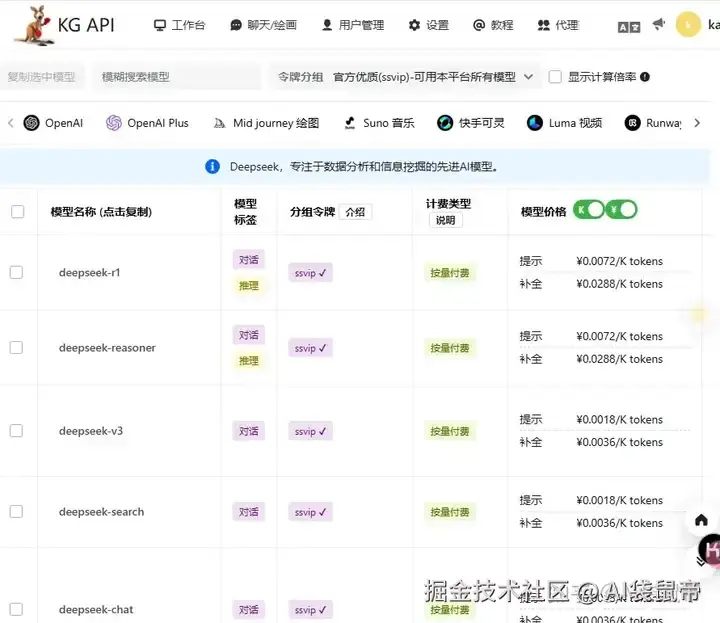720x623 pixels.
Task: Toggle the K tokens price switch
Action: point(588,210)
